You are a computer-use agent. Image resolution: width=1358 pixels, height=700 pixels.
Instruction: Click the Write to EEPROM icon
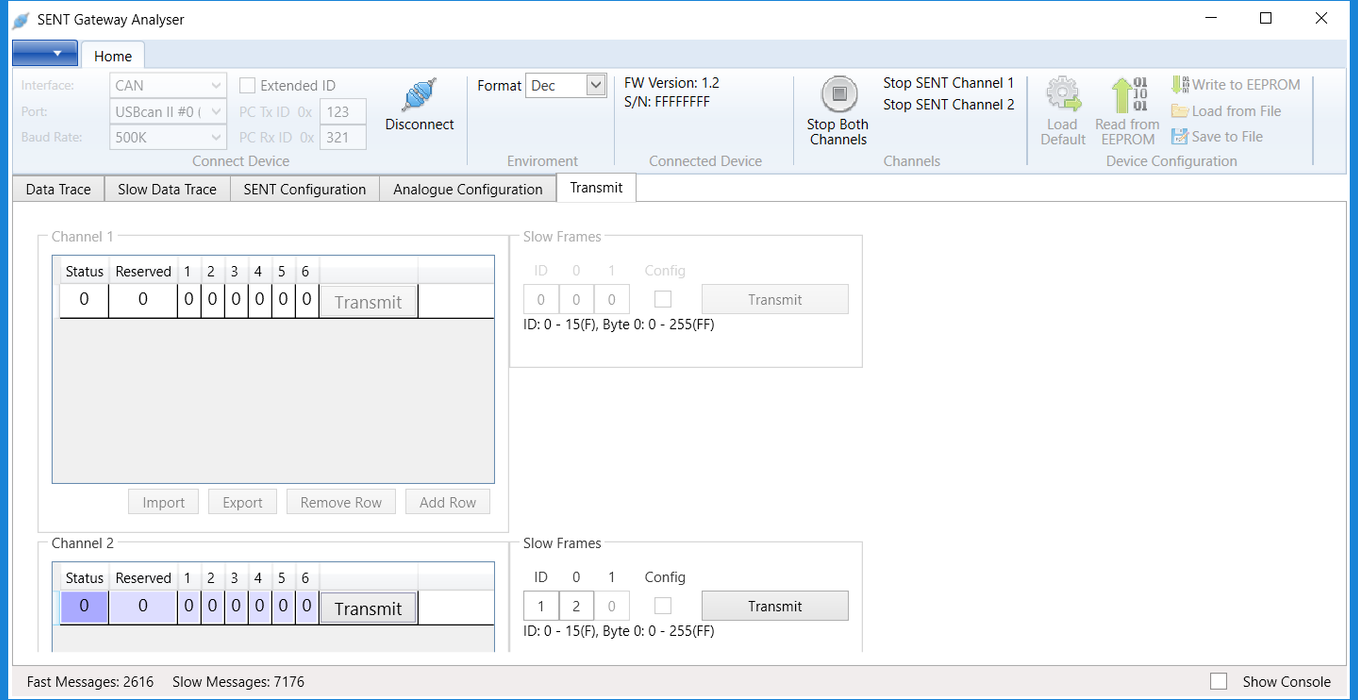click(x=1182, y=84)
